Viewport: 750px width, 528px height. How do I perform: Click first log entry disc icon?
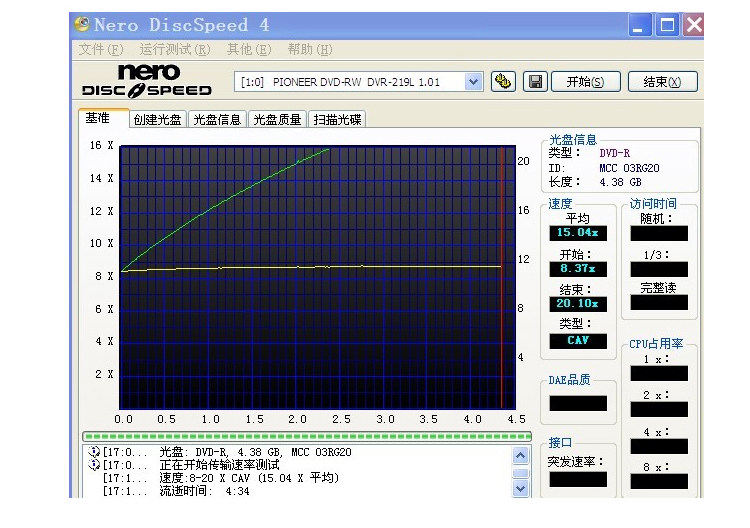point(94,451)
